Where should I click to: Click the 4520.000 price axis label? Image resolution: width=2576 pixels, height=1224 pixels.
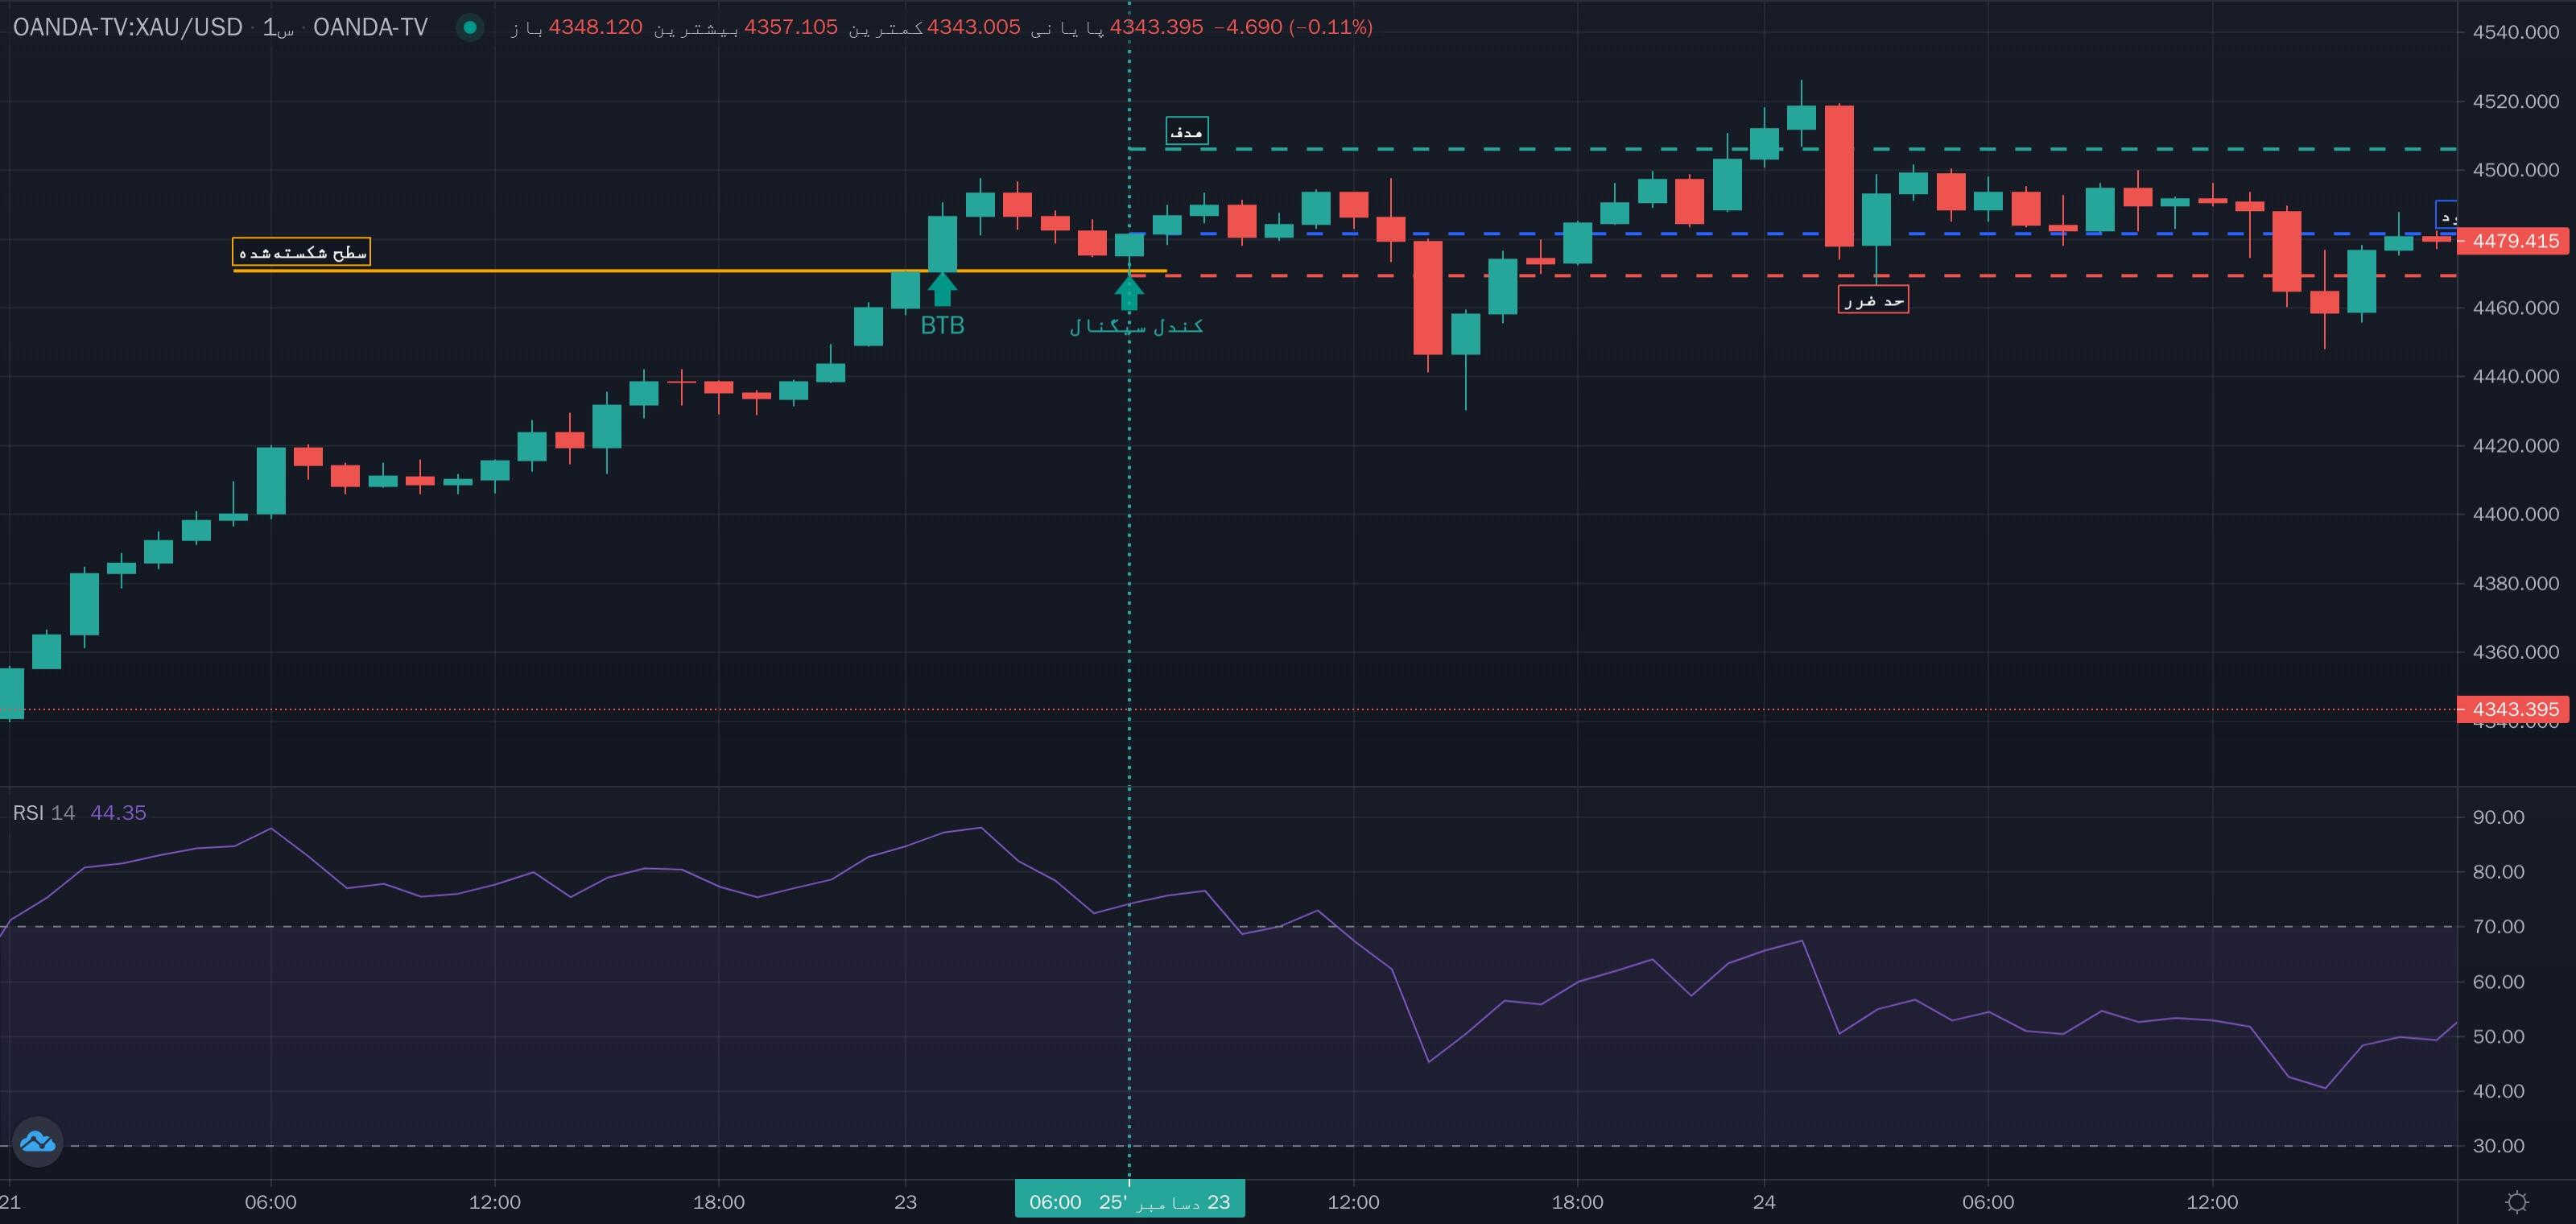[x=2515, y=101]
